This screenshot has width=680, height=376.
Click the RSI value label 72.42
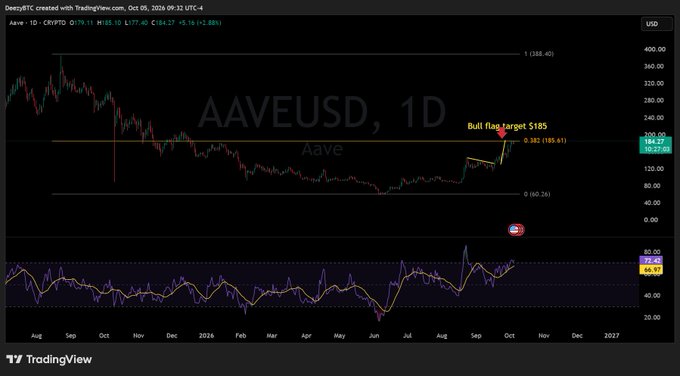point(650,260)
